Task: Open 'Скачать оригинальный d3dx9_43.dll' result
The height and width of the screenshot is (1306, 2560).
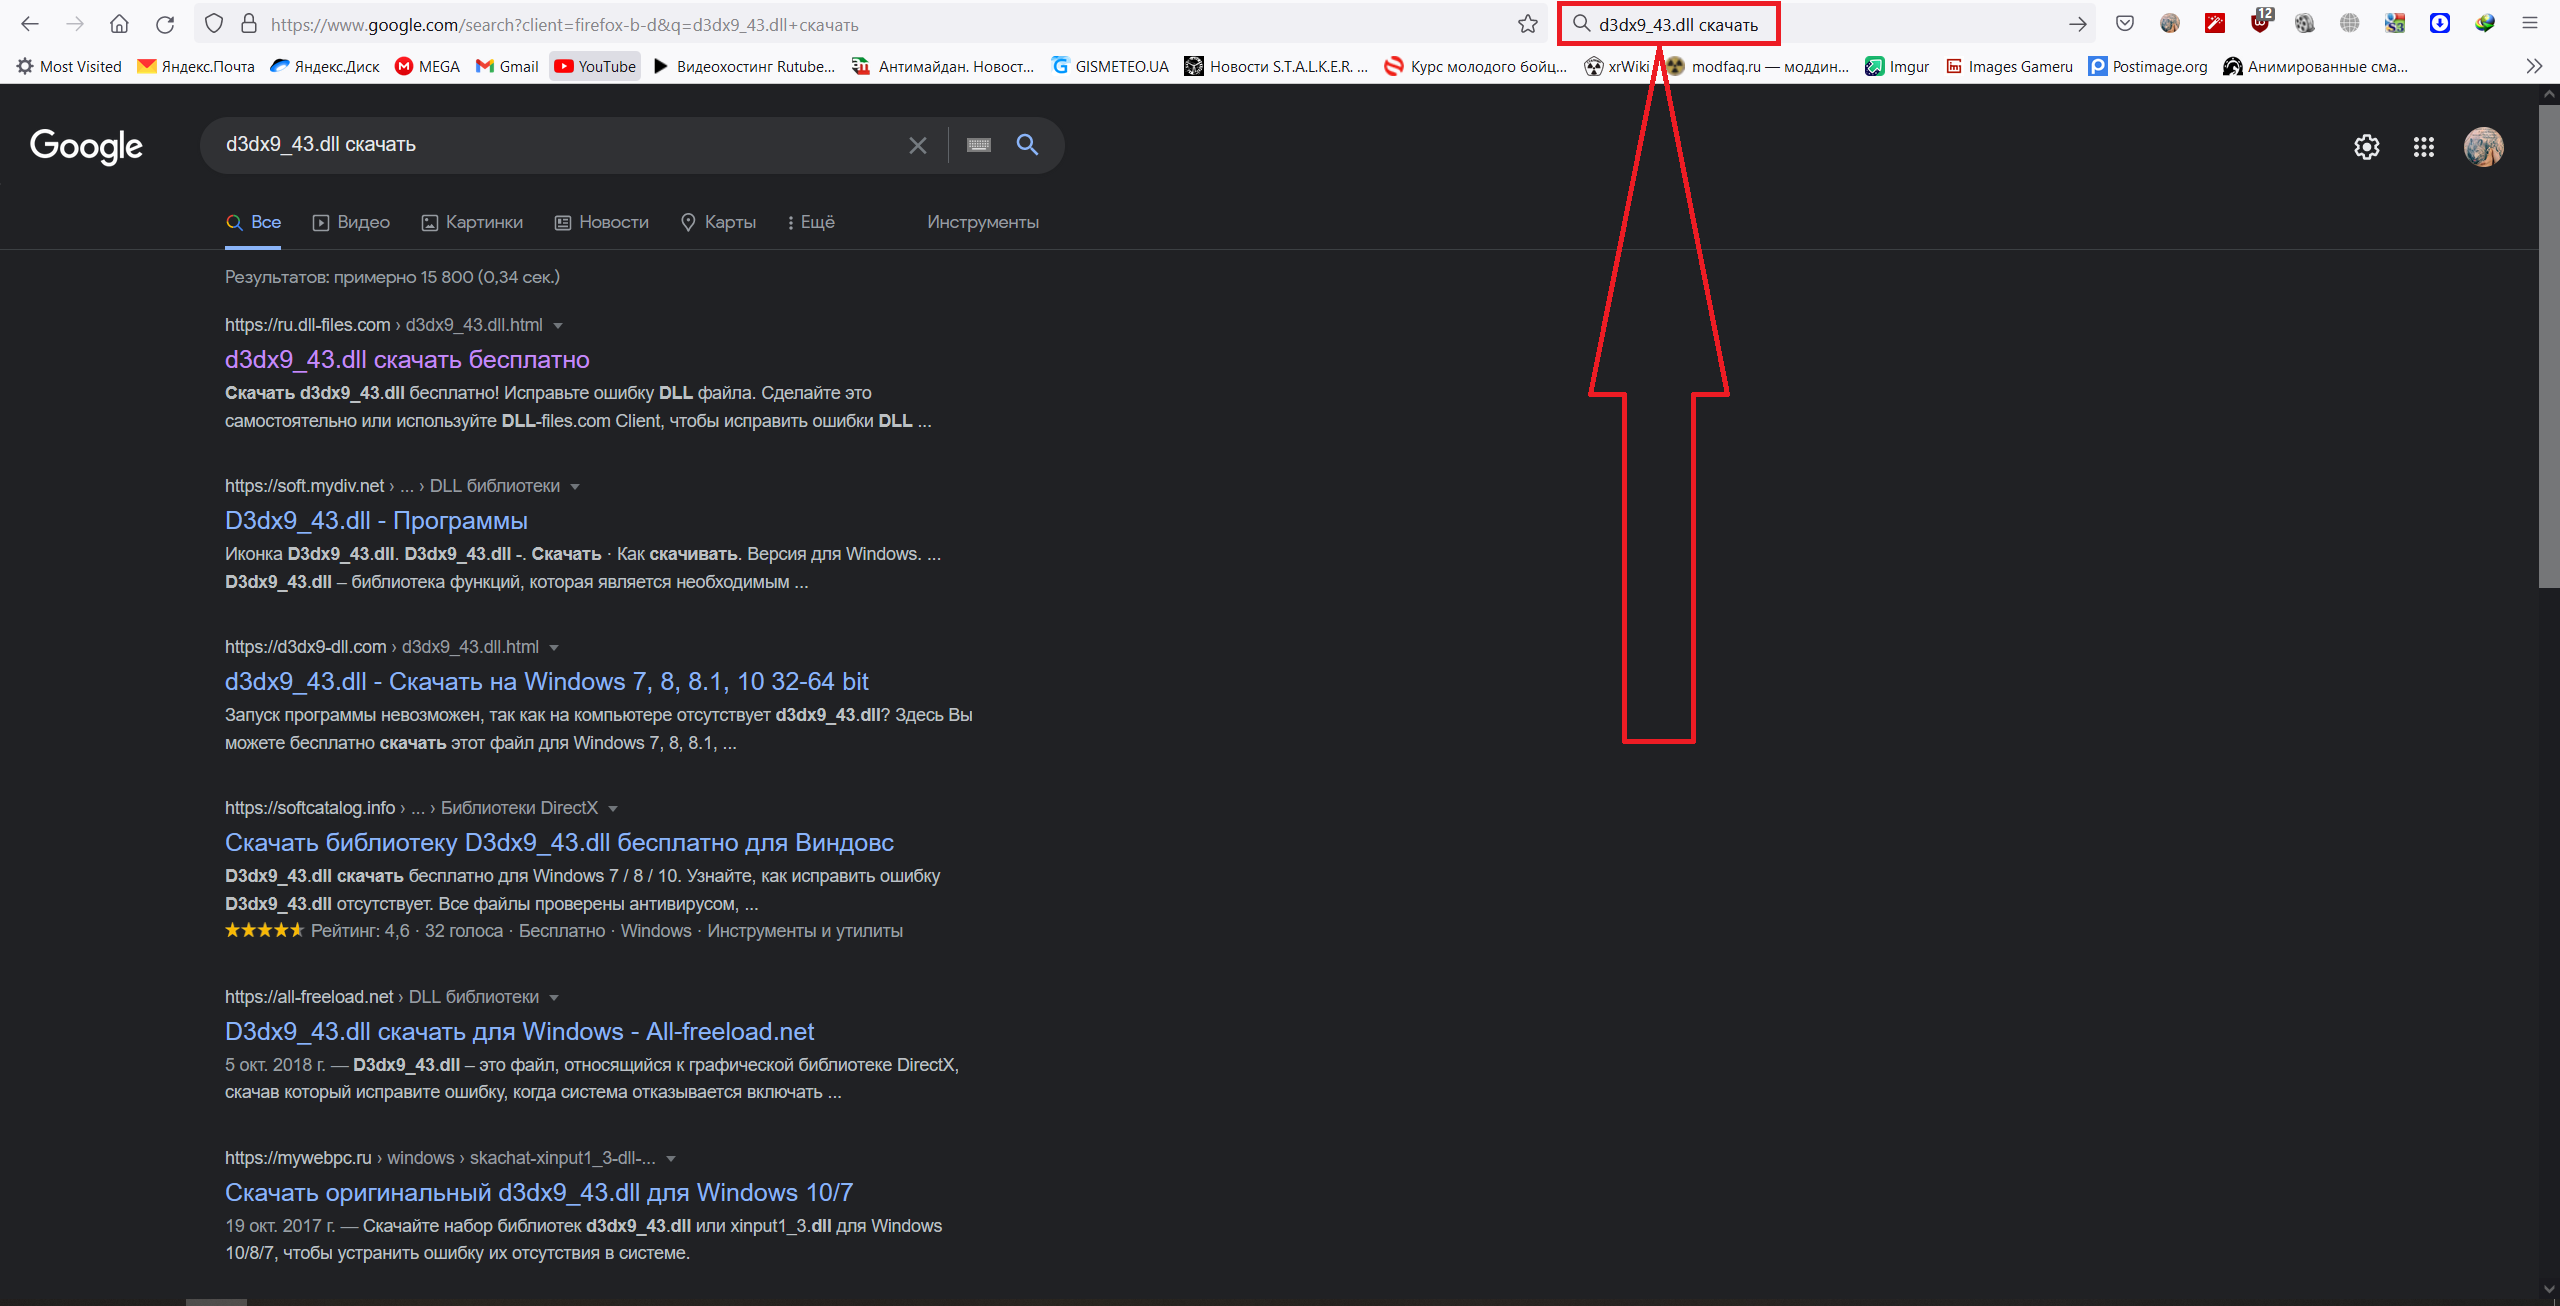Action: pyautogui.click(x=538, y=1192)
